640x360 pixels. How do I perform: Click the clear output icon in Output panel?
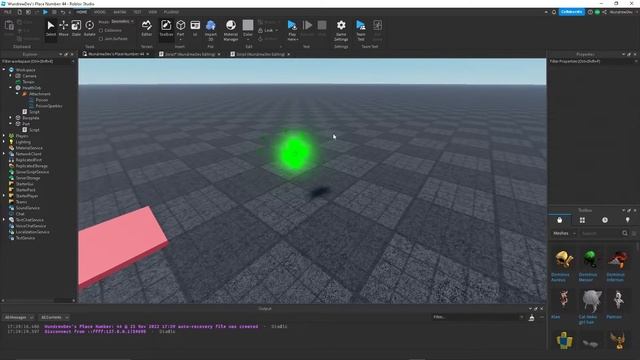(x=531, y=317)
